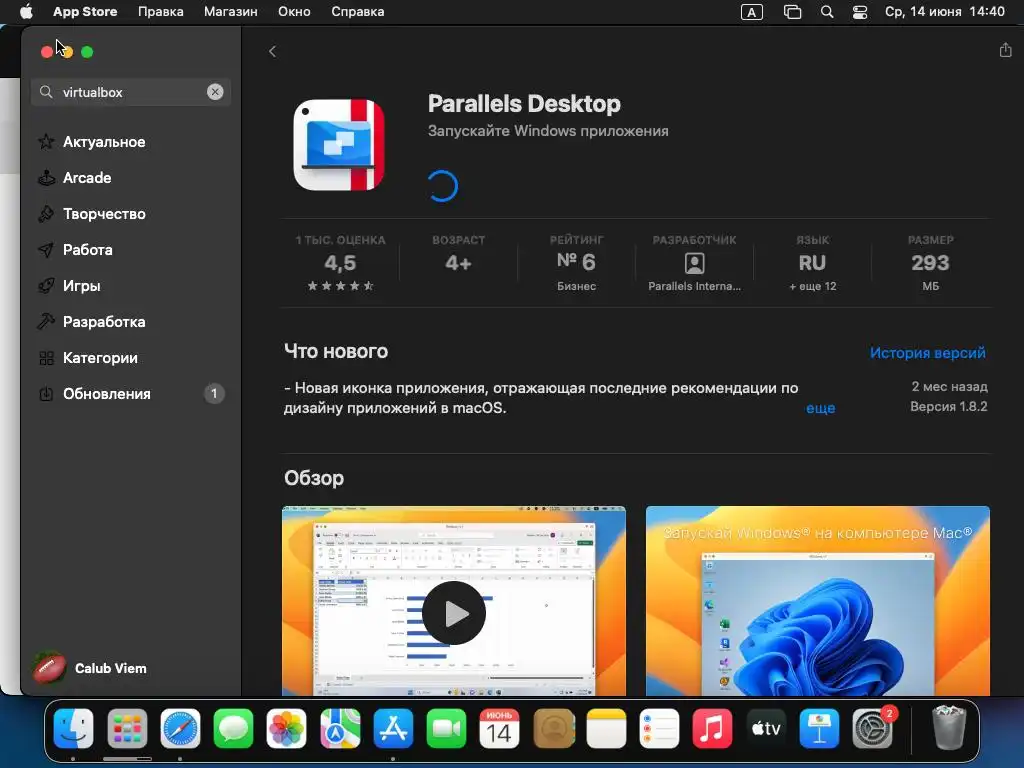Click the search field containing virtualbox

(x=131, y=92)
